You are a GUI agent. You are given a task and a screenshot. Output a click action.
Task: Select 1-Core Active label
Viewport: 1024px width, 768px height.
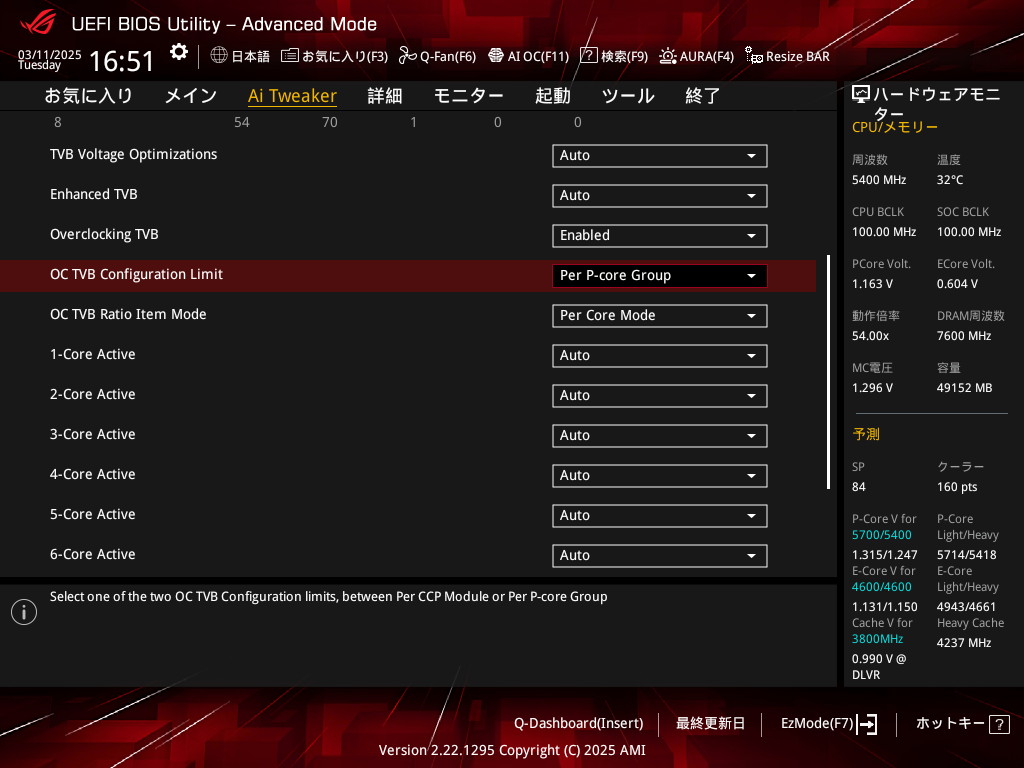click(x=93, y=354)
